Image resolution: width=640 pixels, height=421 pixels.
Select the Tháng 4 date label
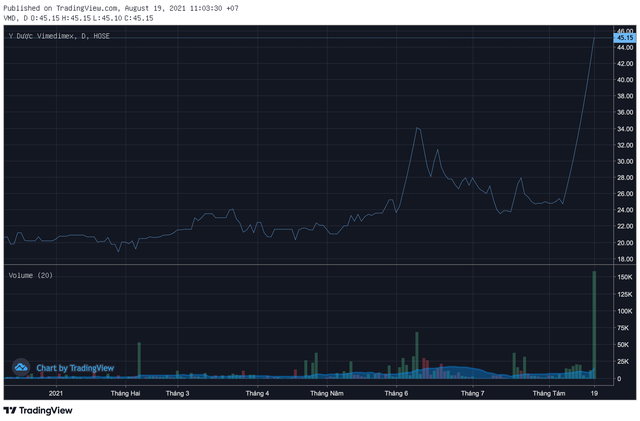257,393
